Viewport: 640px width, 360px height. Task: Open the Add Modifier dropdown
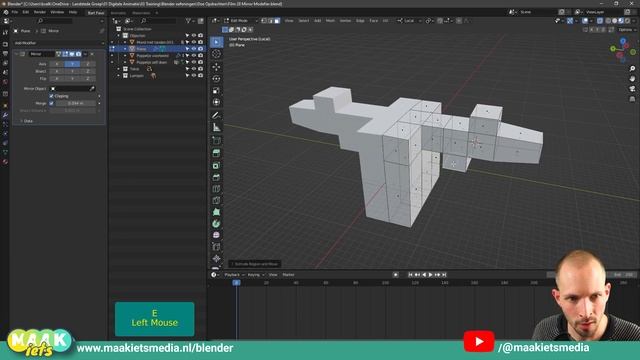[59, 43]
